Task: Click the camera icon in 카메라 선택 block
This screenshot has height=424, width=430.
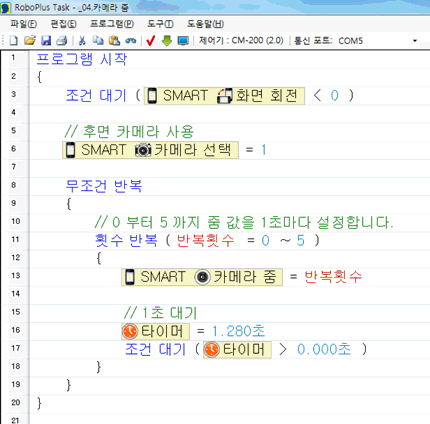Action: click(143, 150)
